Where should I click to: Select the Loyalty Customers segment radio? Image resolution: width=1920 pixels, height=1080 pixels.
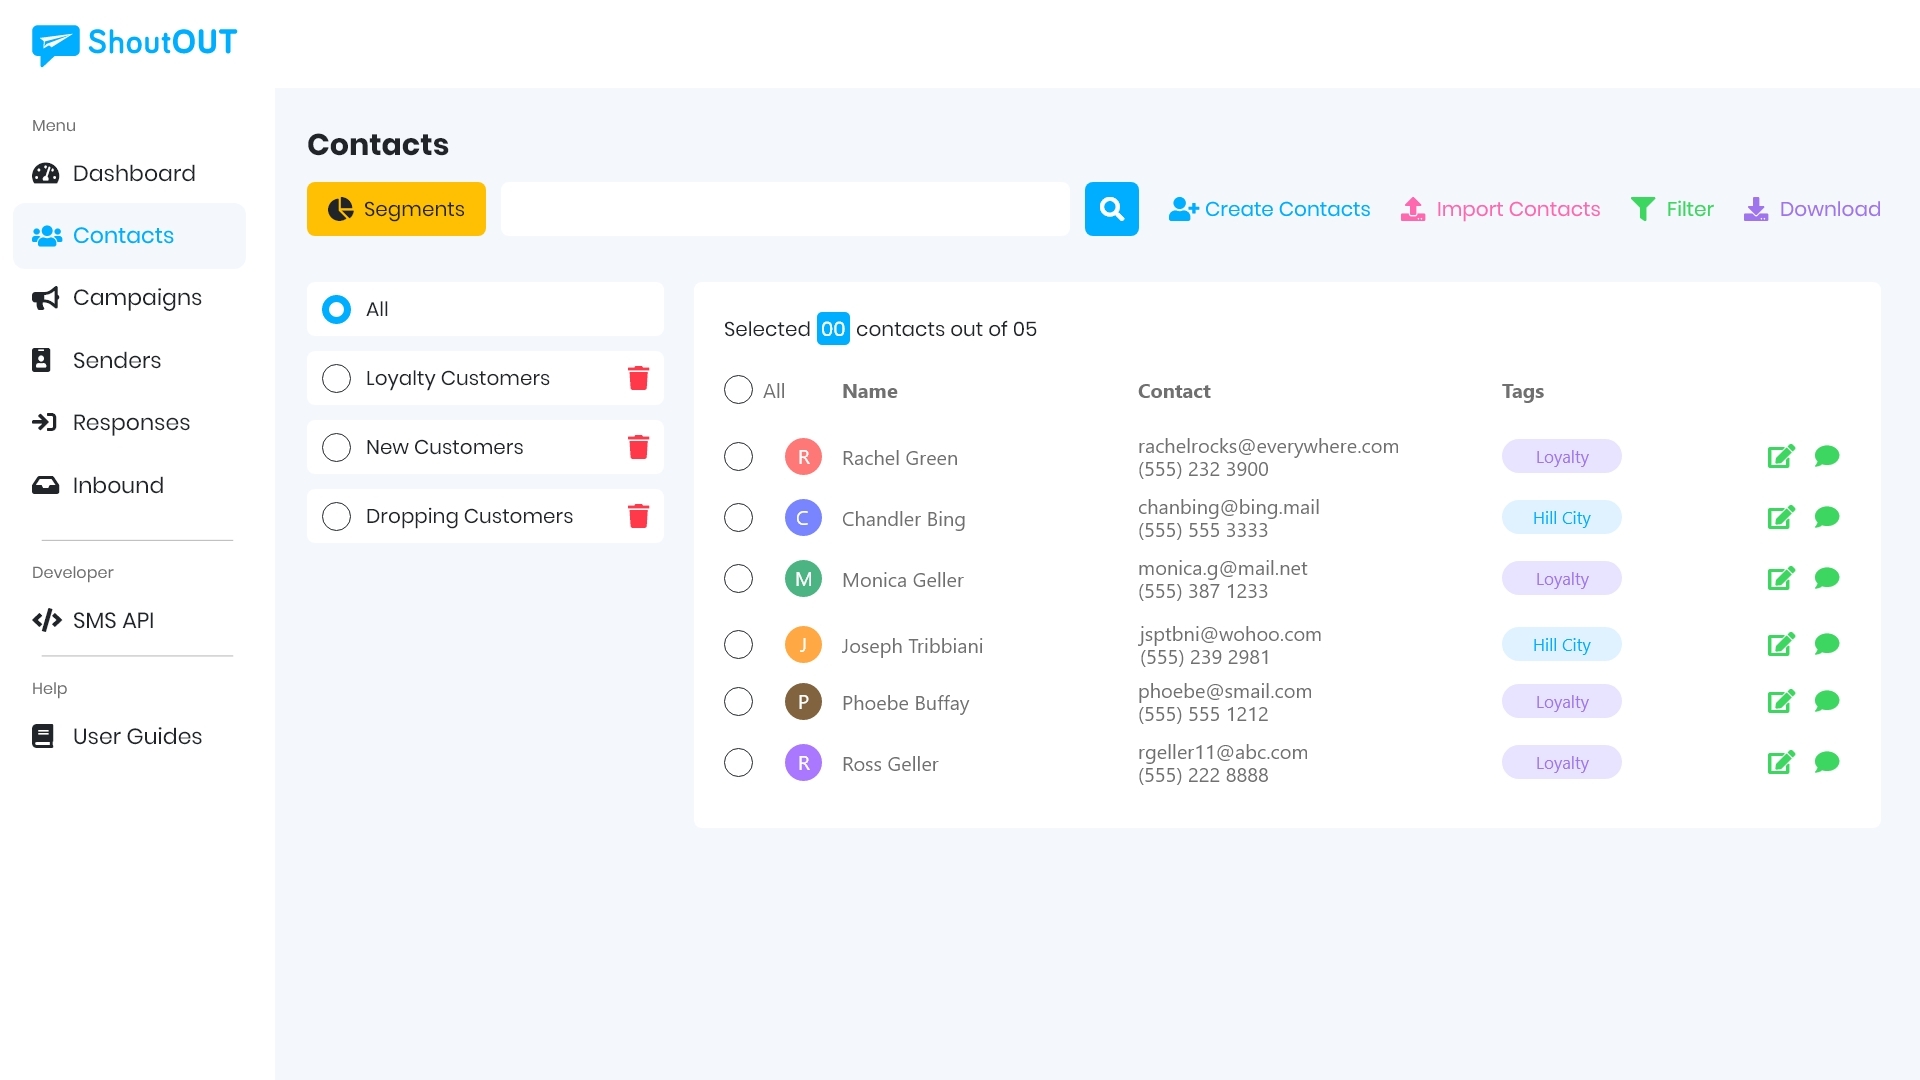click(x=337, y=378)
